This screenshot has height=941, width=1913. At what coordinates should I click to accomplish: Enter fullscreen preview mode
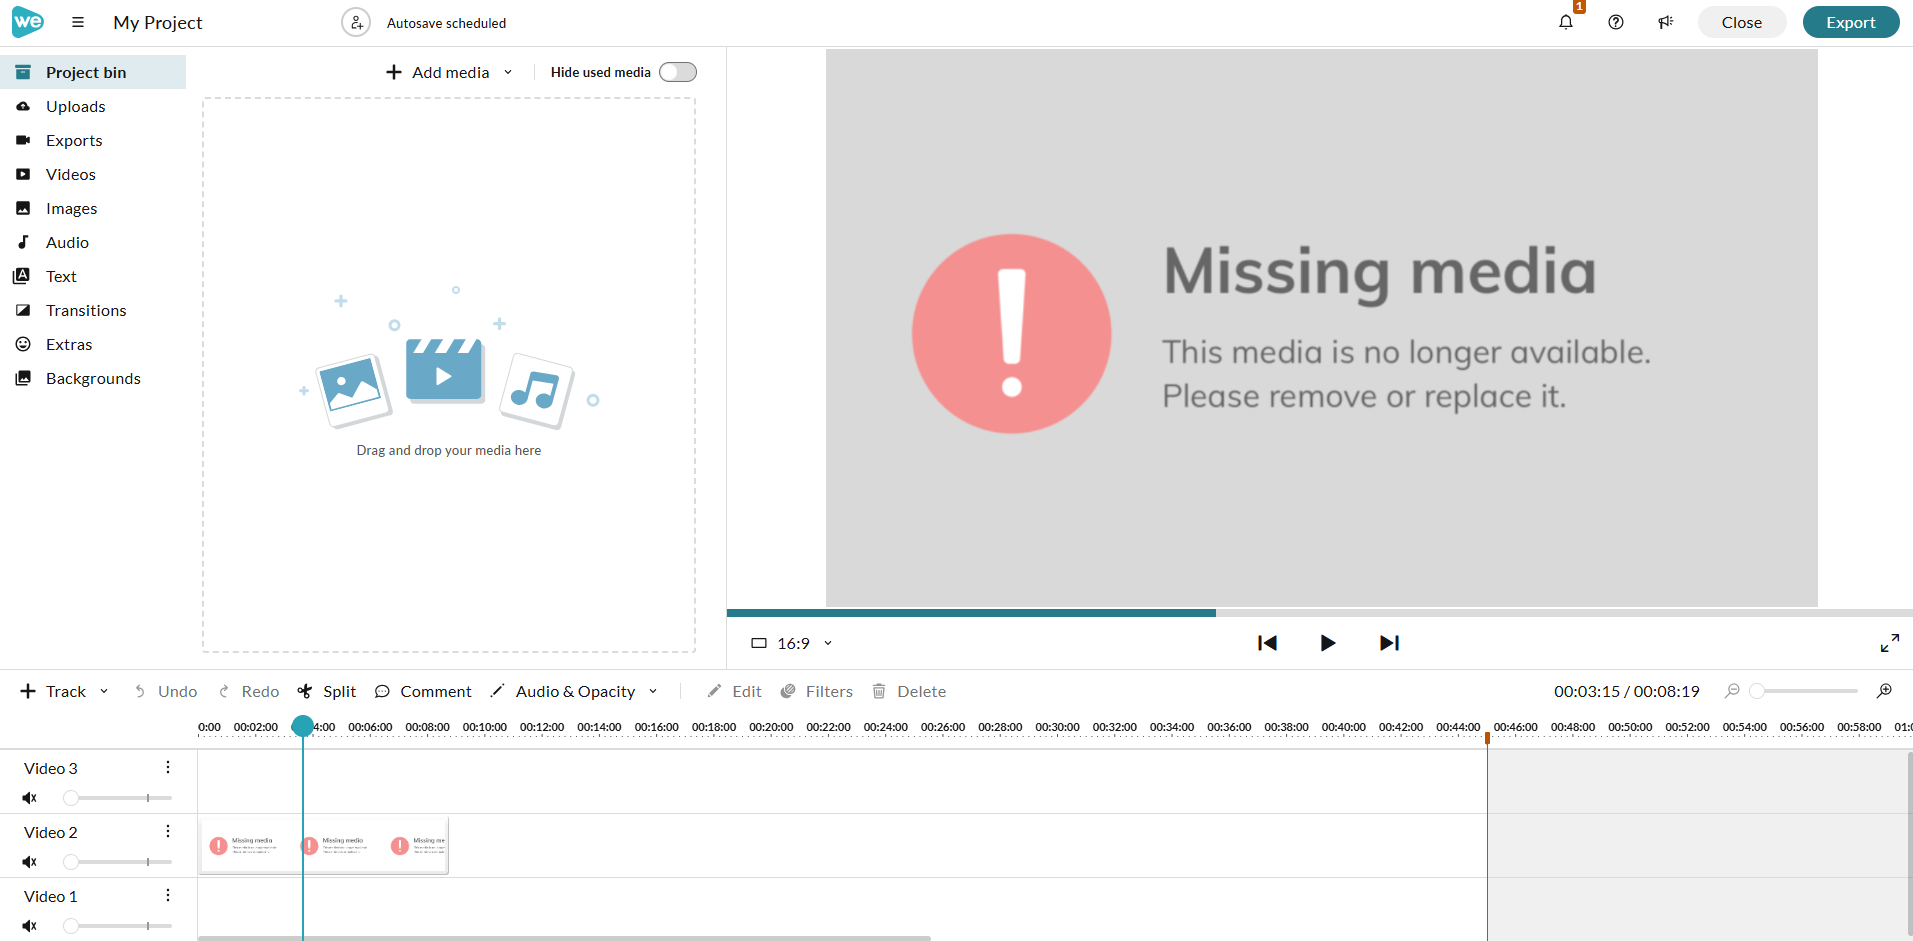(1890, 643)
